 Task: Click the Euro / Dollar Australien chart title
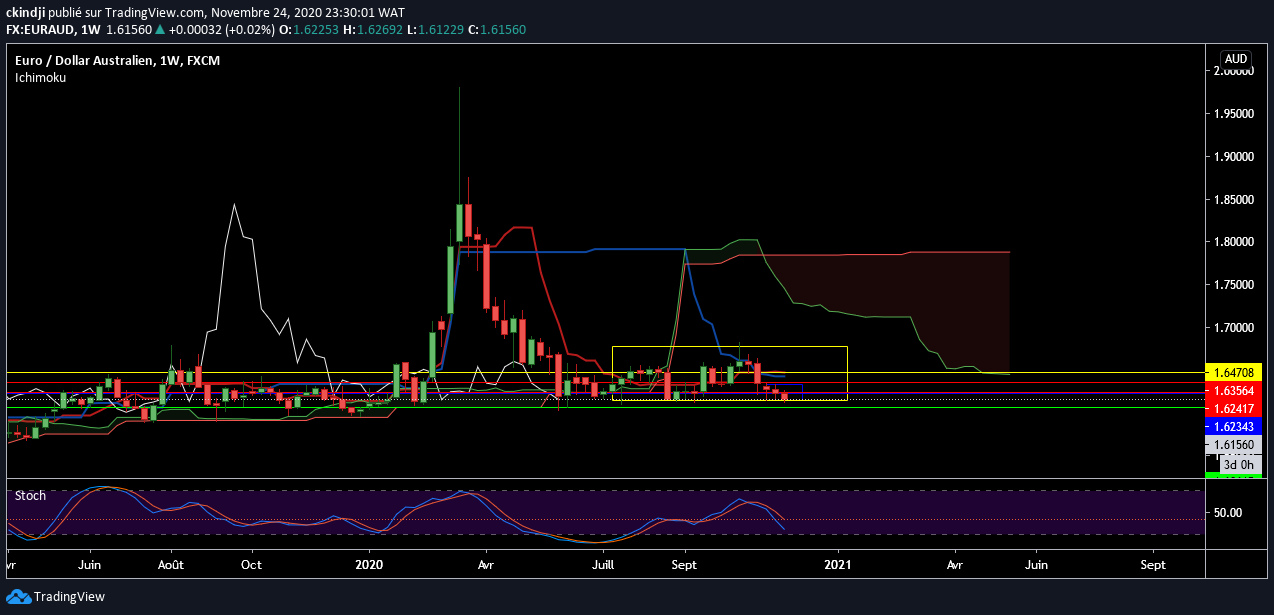(x=84, y=61)
